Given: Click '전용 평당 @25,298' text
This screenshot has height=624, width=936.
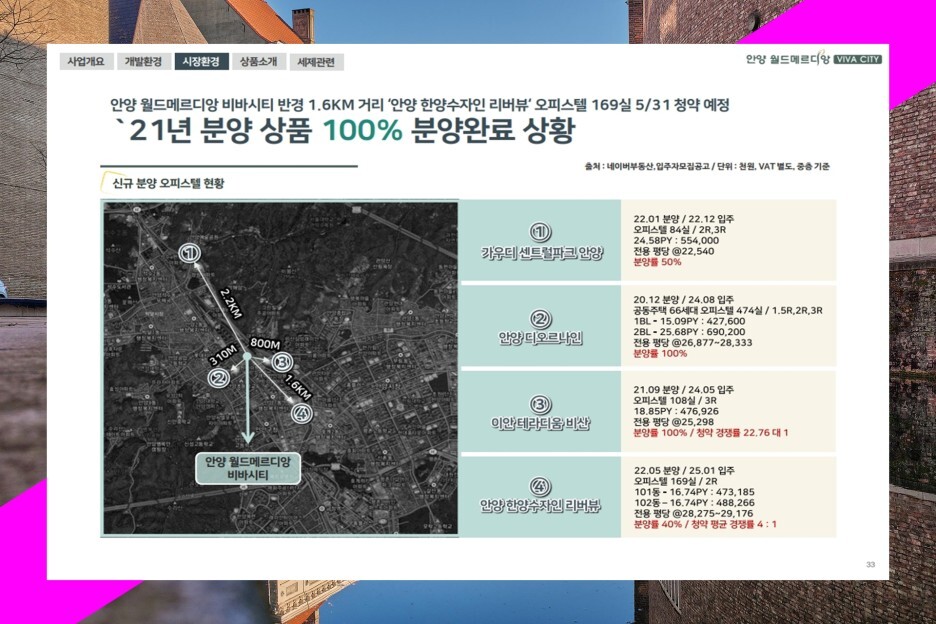Looking at the screenshot, I should pyautogui.click(x=674, y=422).
